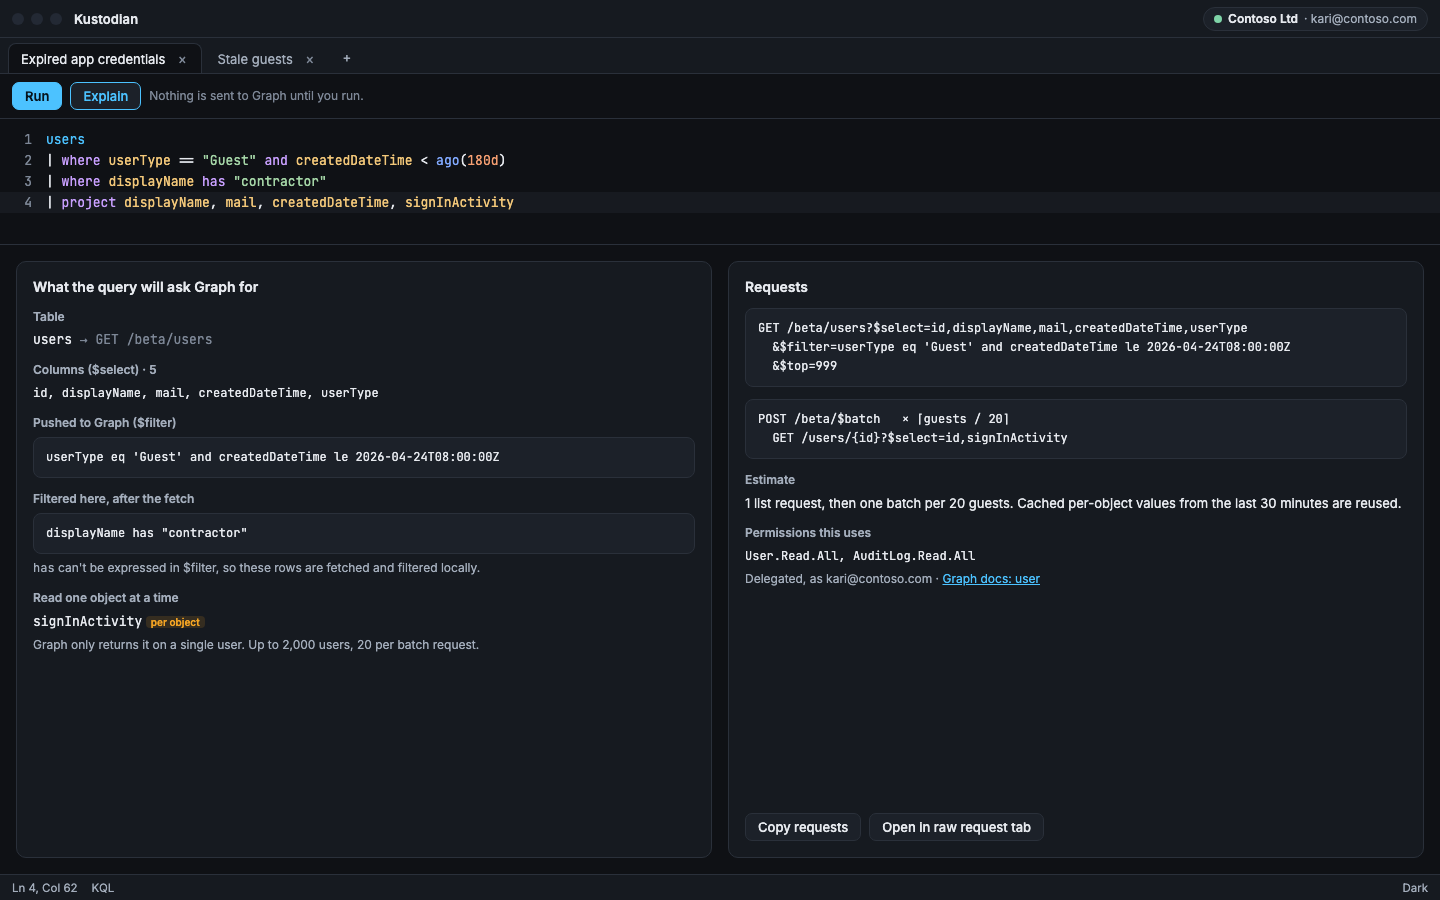The width and height of the screenshot is (1440, 900).
Task: Click the pushed $filter expression box
Action: coord(364,457)
